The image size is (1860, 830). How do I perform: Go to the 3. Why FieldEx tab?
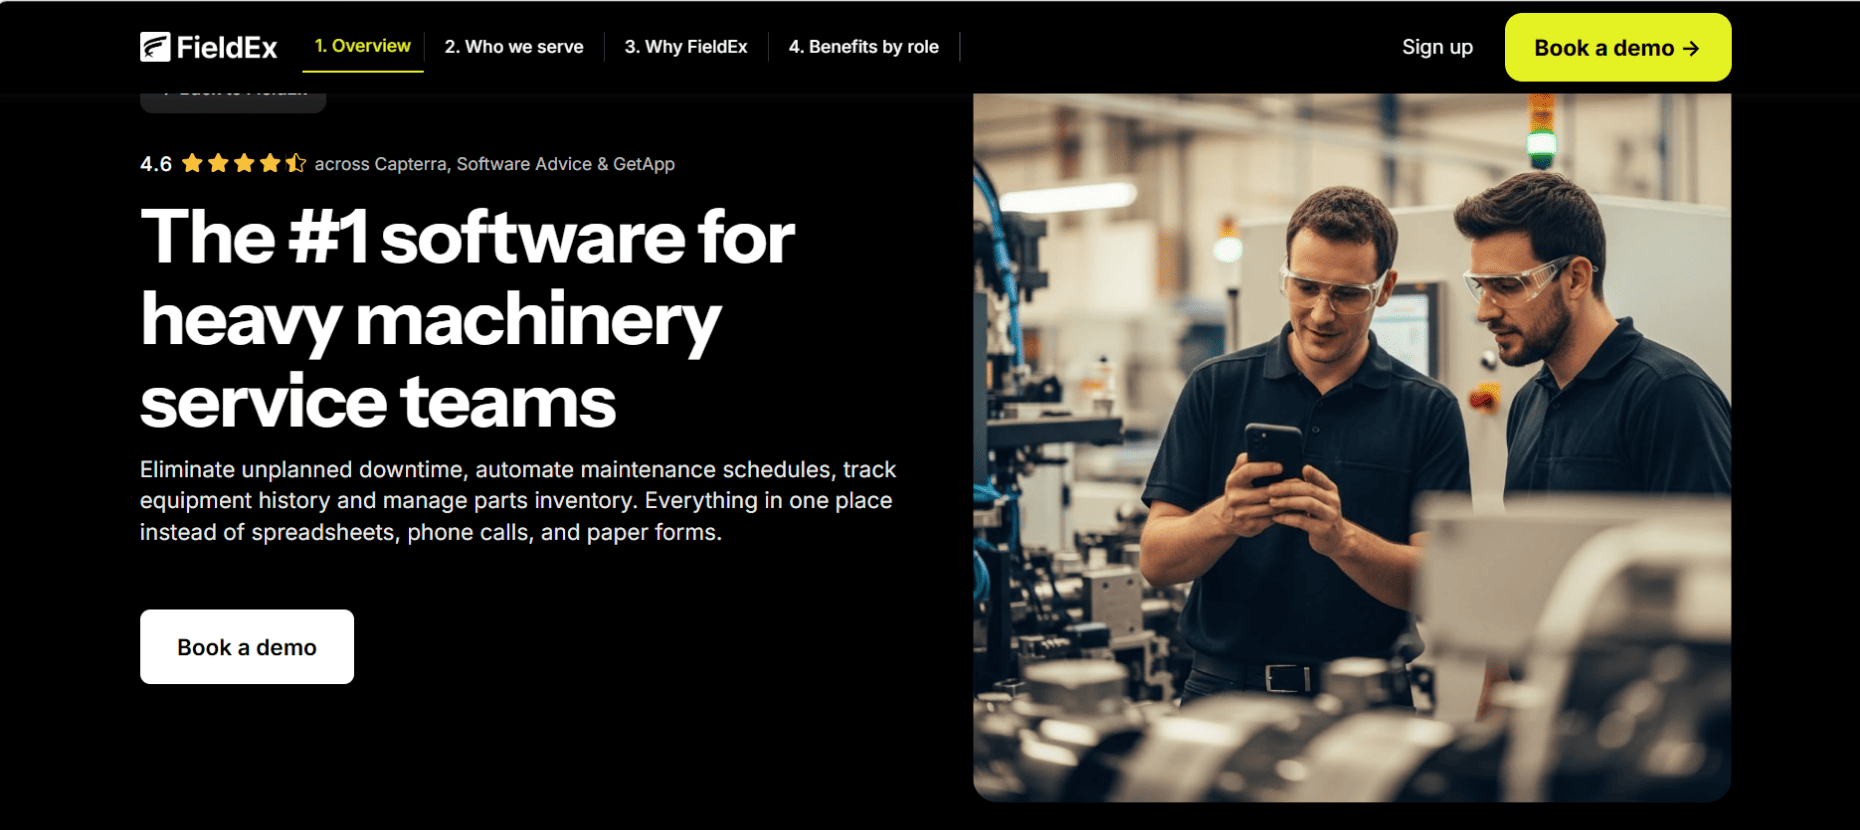(686, 47)
